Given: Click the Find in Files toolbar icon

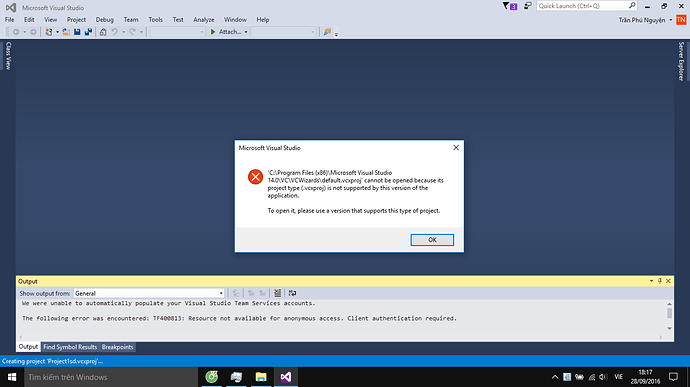Looking at the screenshot, I should click(x=327, y=32).
